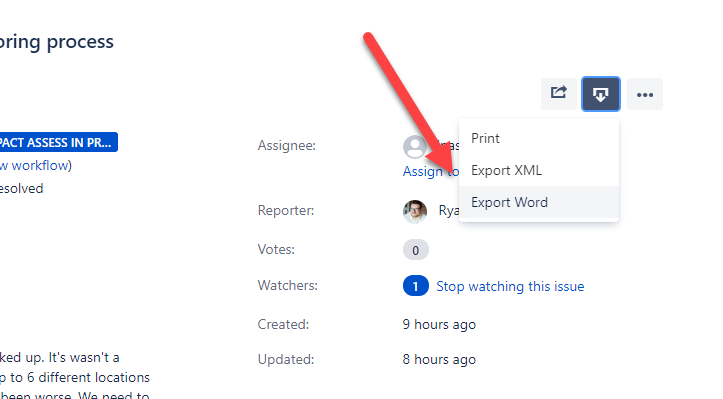Click the Stop watching this issue link
Viewport: 723px width, 399px height.
510,286
